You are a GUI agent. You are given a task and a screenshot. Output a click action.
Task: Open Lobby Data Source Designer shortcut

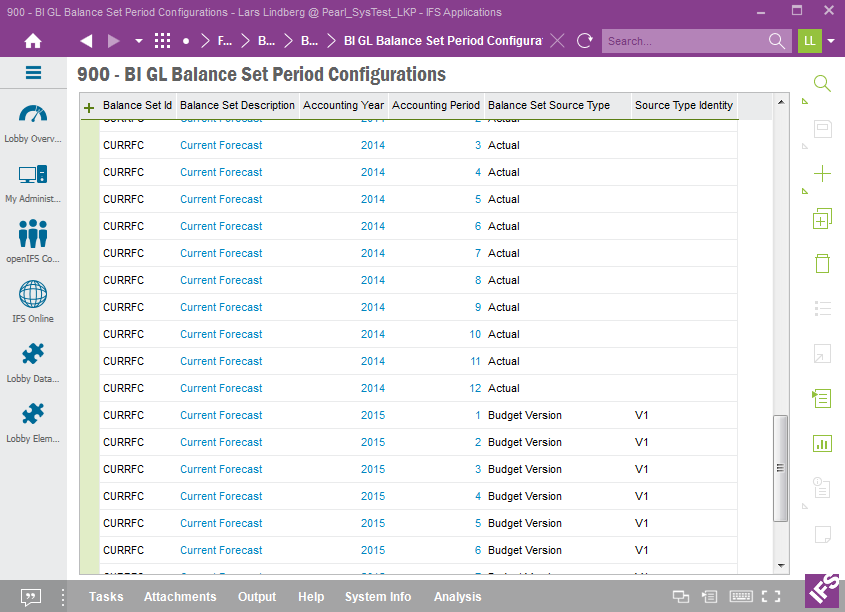[33, 363]
